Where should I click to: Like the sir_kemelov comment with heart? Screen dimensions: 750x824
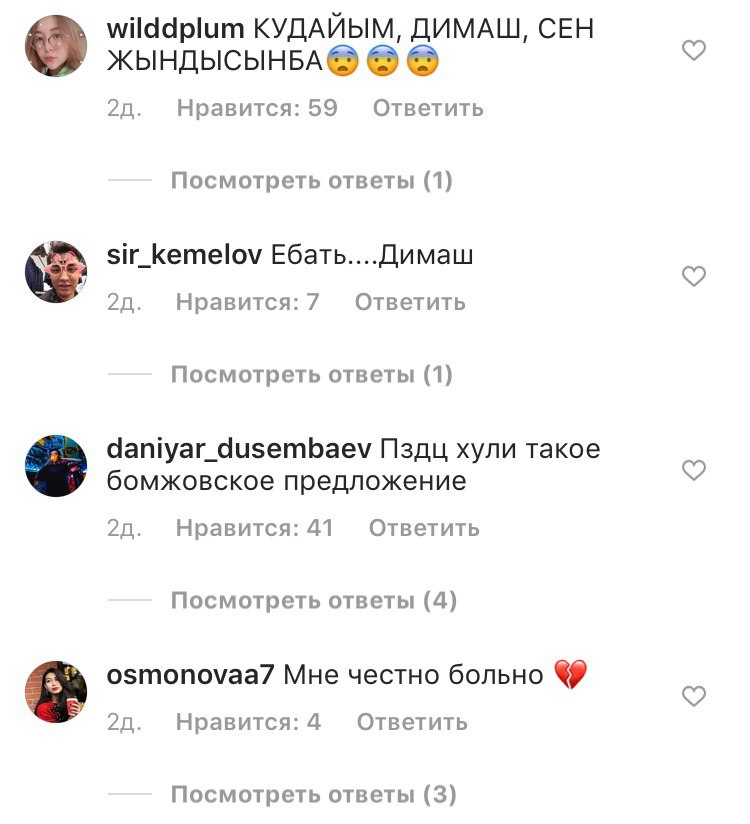pos(694,276)
